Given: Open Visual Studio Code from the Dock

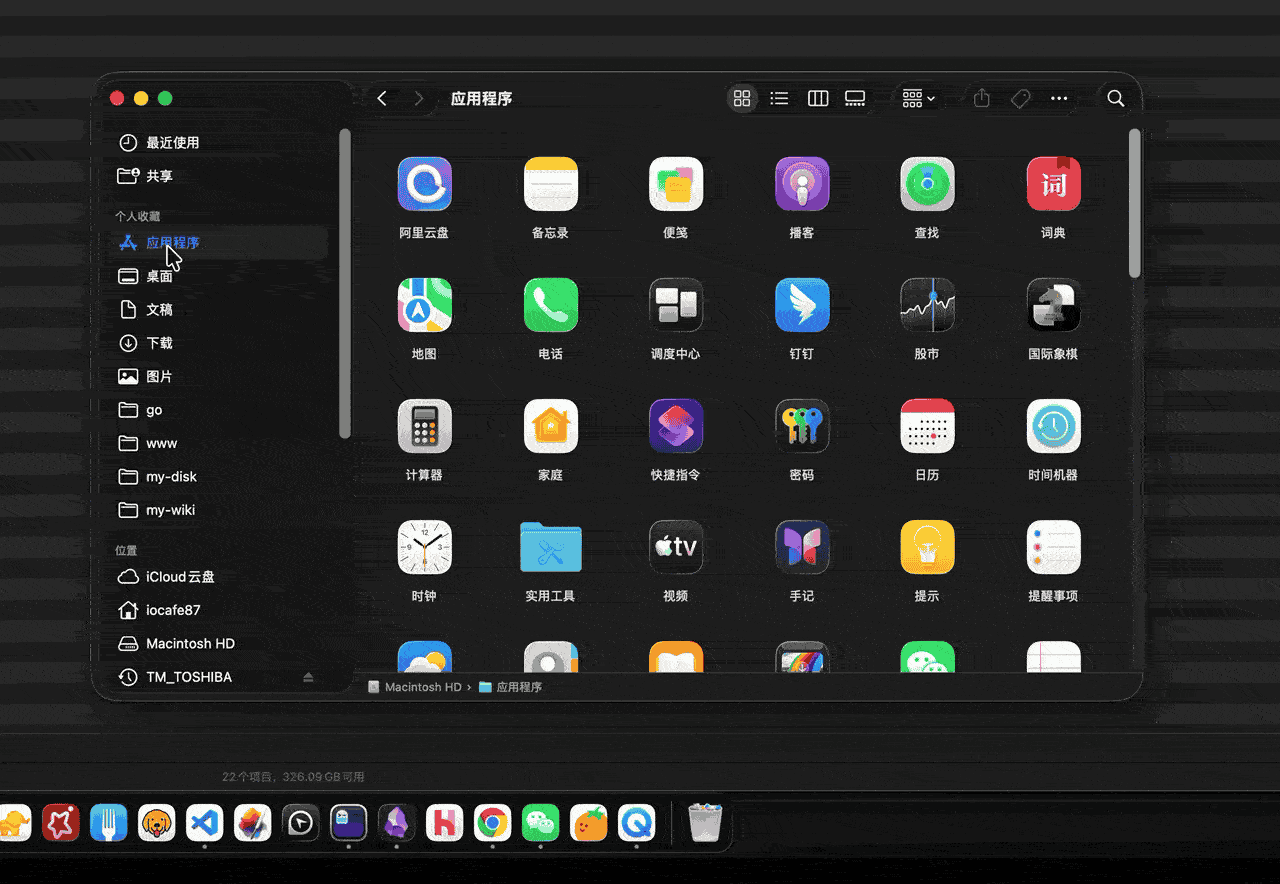Looking at the screenshot, I should (204, 823).
